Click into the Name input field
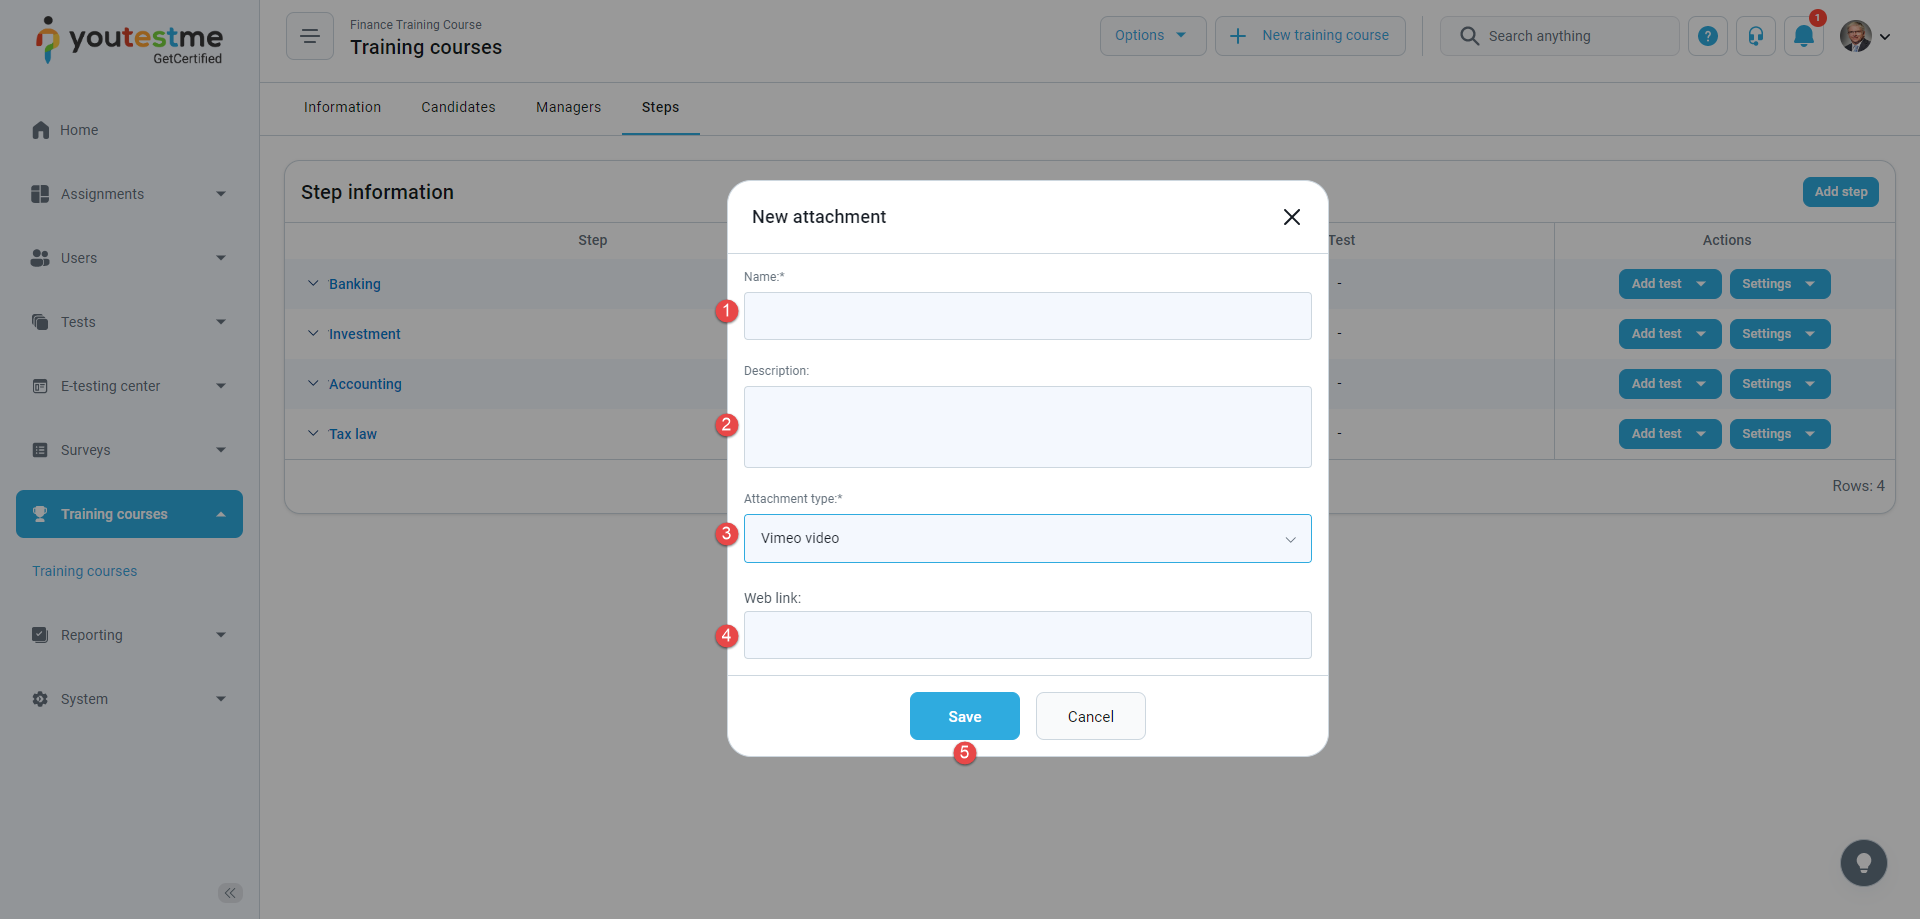Image resolution: width=1920 pixels, height=919 pixels. pos(1027,316)
